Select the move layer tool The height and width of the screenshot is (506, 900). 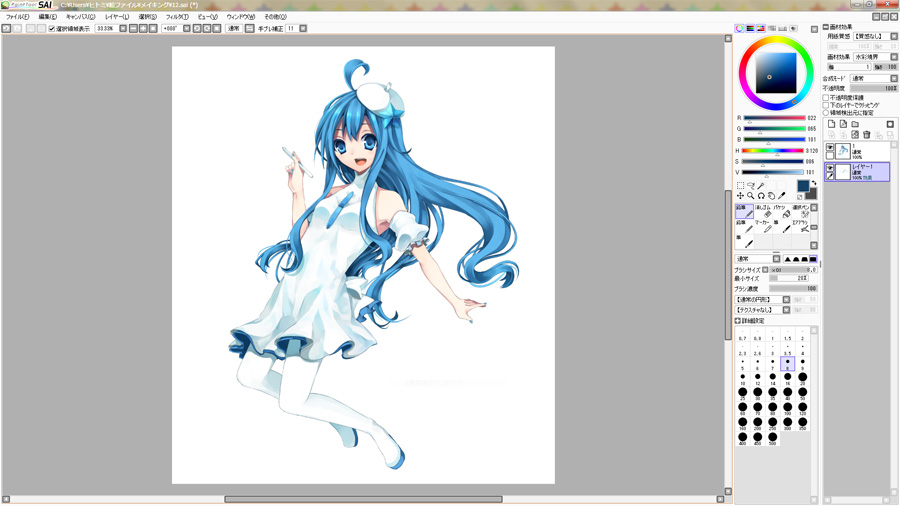click(x=740, y=196)
